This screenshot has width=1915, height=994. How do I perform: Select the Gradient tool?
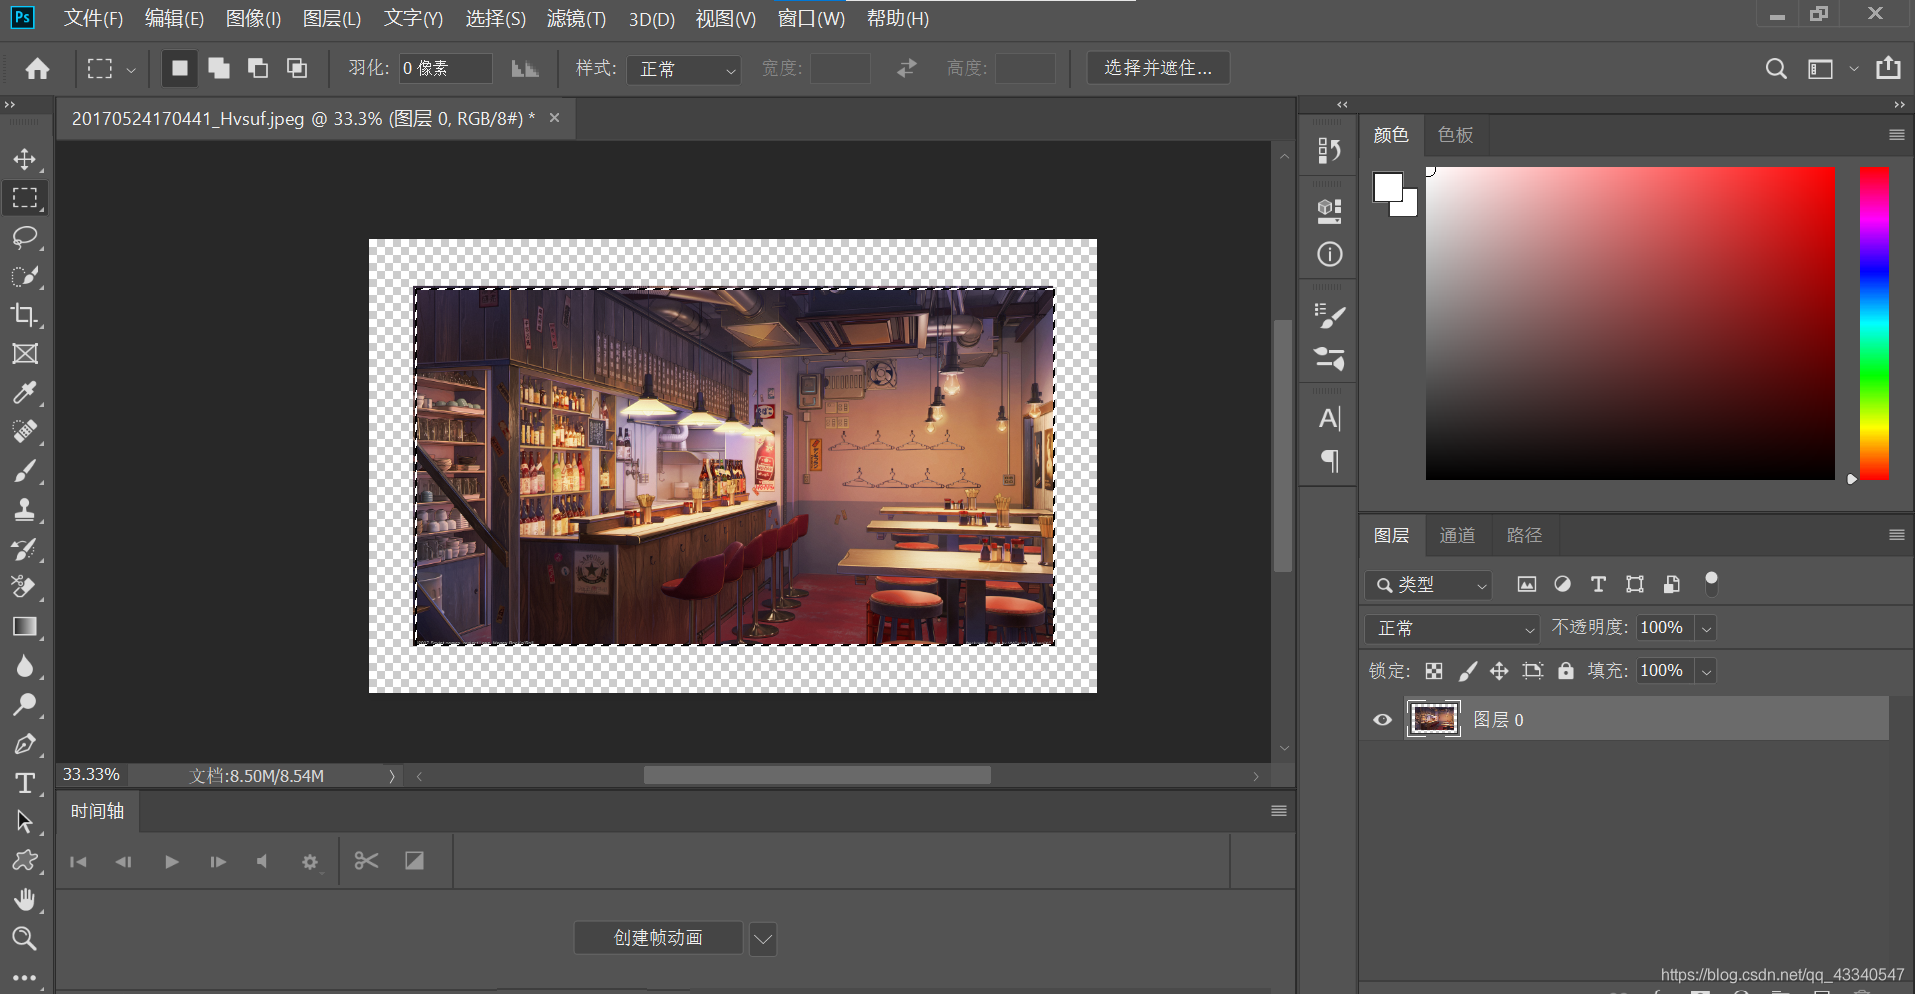(x=25, y=627)
